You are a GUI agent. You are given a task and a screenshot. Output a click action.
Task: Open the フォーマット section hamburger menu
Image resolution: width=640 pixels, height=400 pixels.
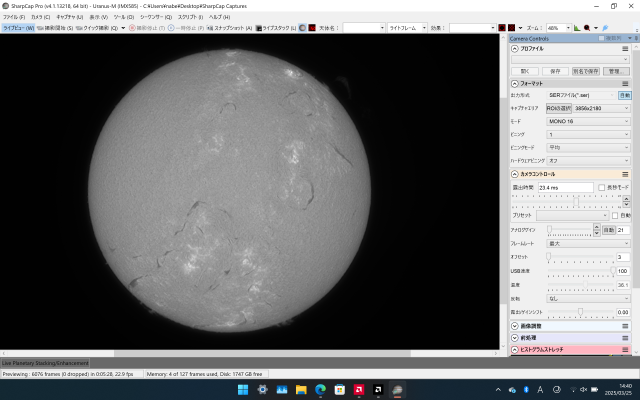click(x=625, y=84)
